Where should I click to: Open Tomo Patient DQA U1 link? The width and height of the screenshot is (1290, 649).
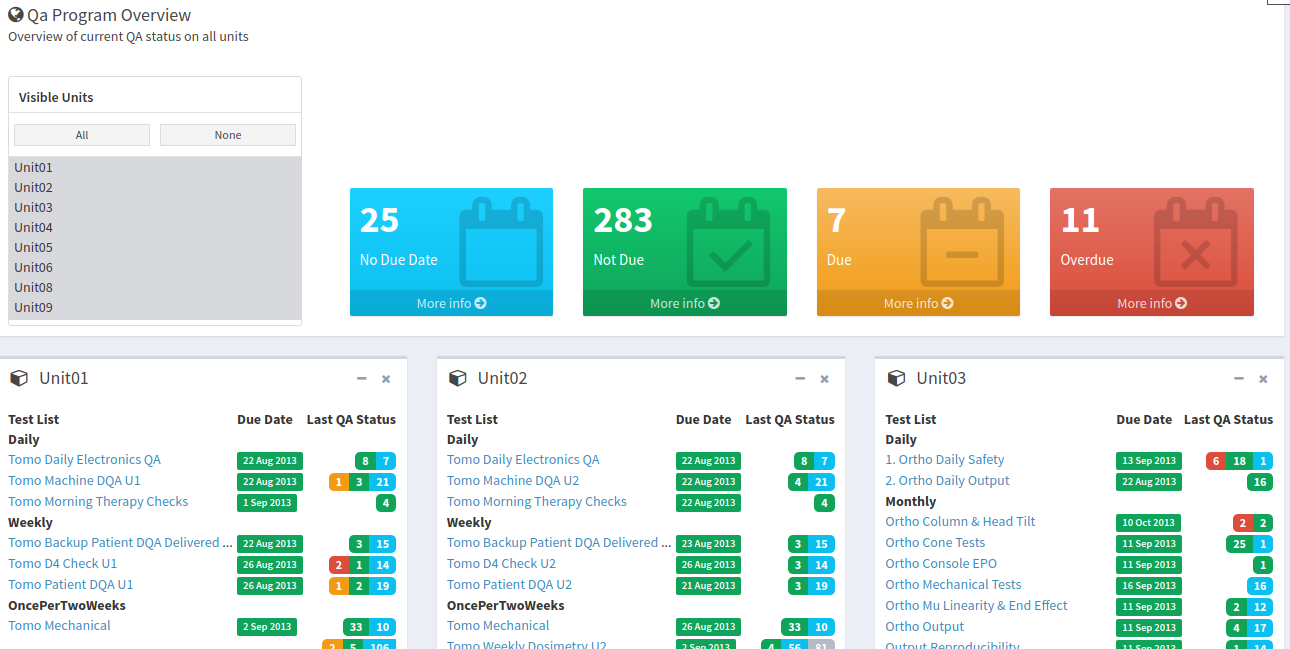[x=70, y=585]
